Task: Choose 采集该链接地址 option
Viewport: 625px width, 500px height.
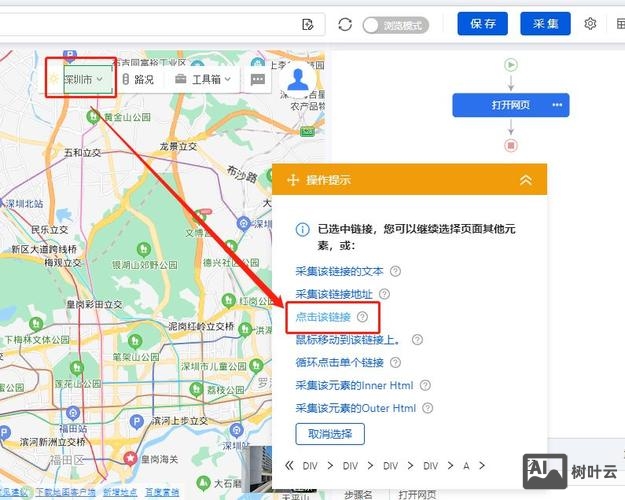Action: pyautogui.click(x=334, y=294)
